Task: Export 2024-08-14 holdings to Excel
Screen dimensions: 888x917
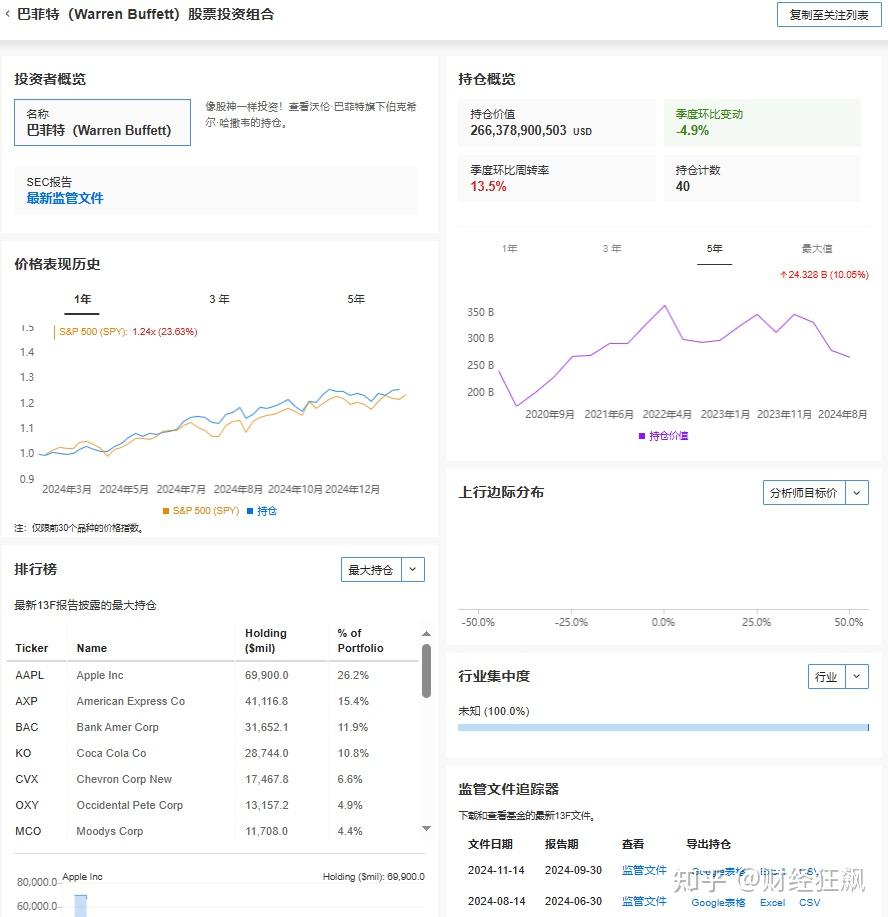Action: click(x=772, y=902)
